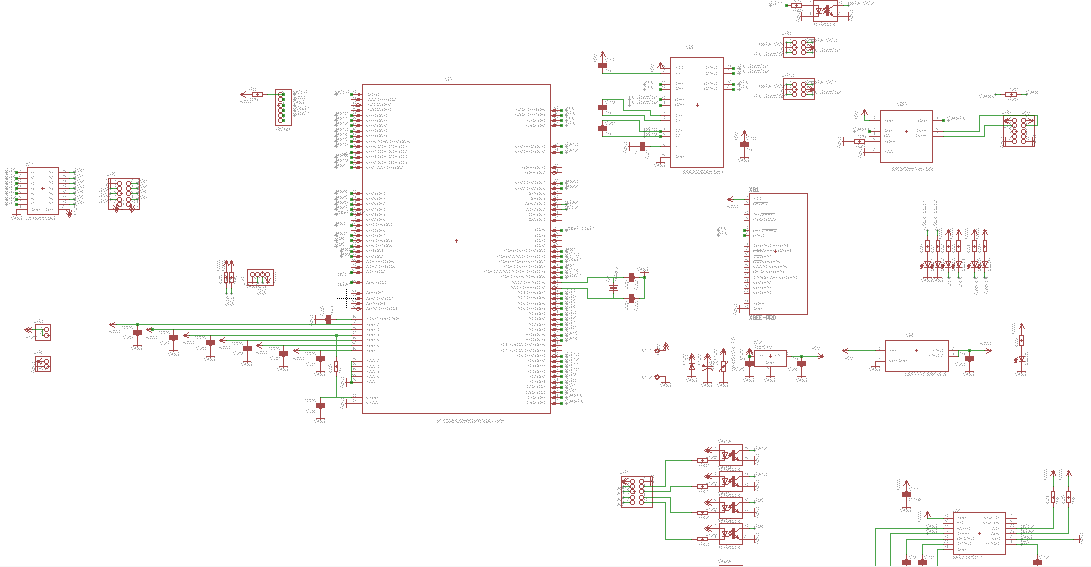Select the small regulator next to the XBee module's bottom

(770, 359)
